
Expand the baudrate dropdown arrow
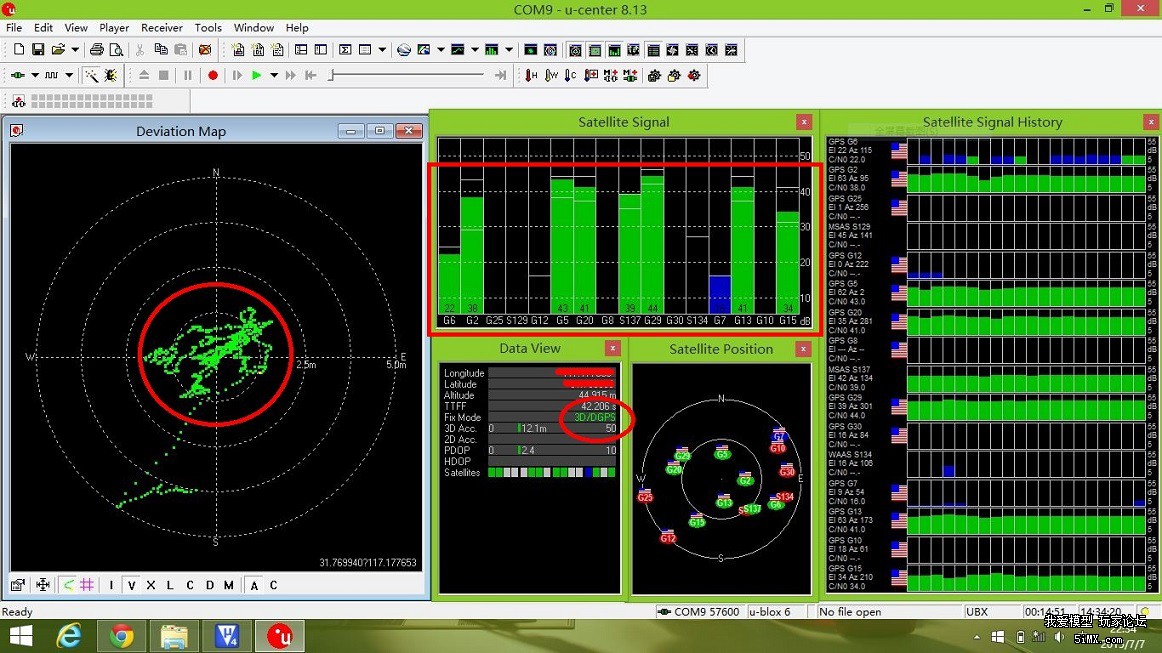(x=69, y=75)
